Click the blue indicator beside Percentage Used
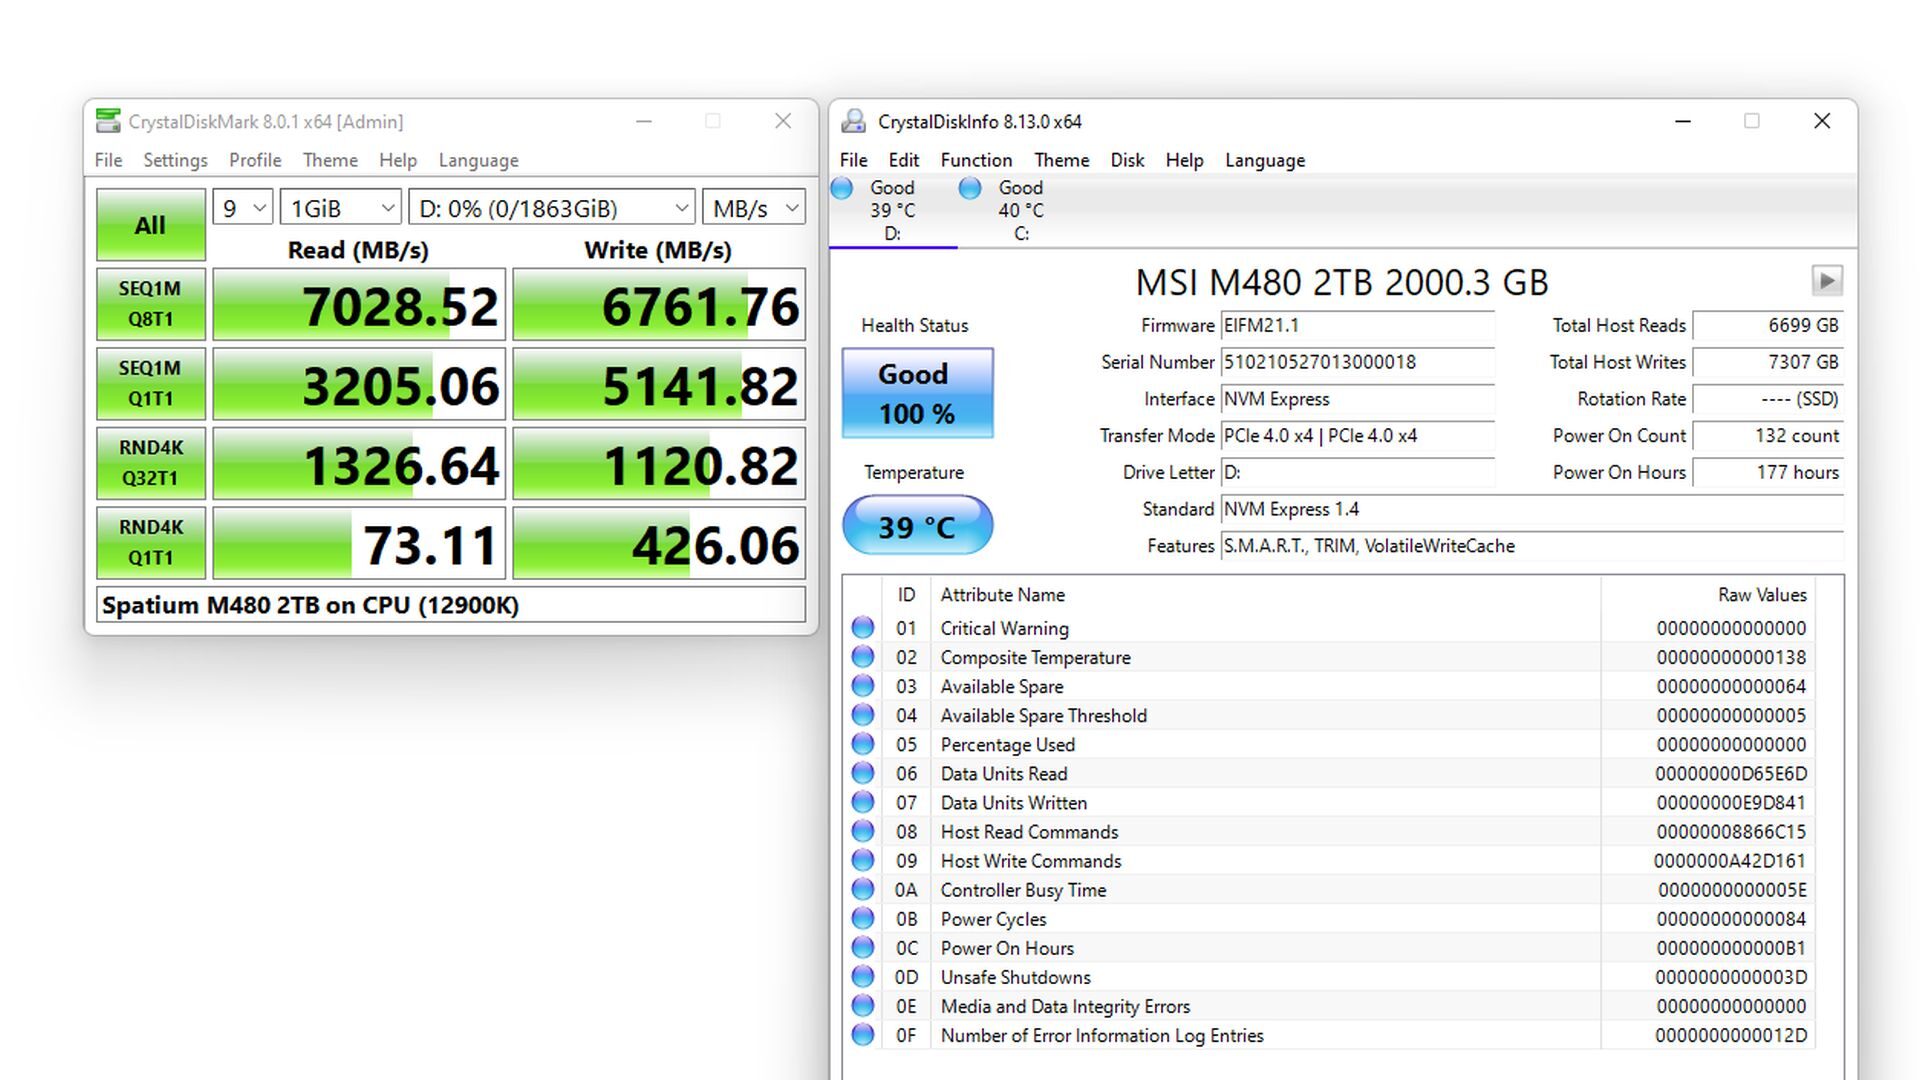Image resolution: width=1920 pixels, height=1080 pixels. (861, 744)
